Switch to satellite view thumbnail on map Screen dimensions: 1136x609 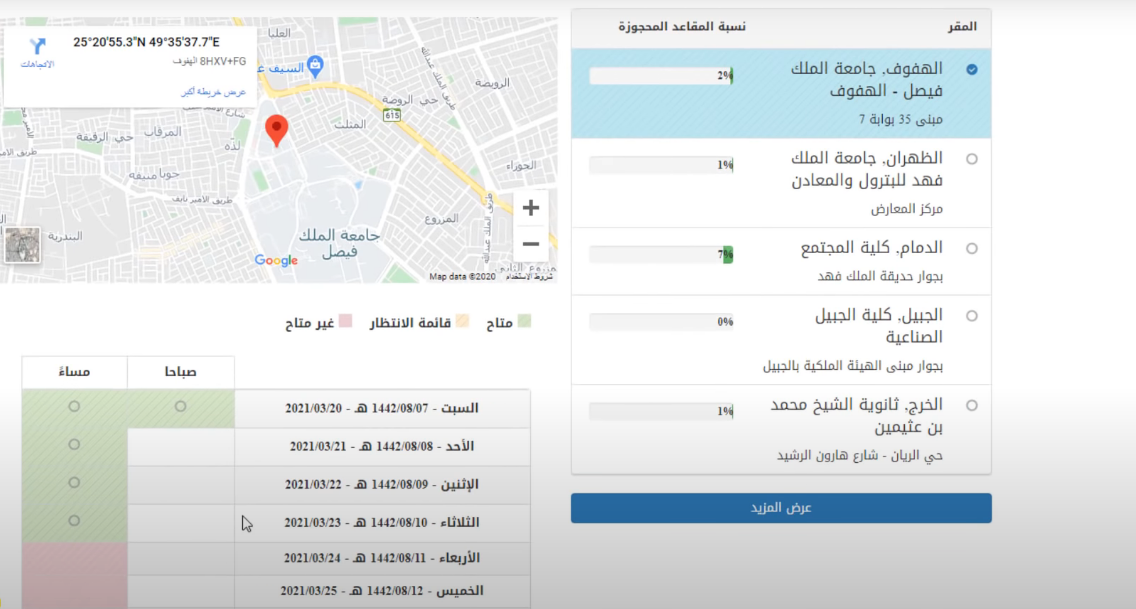pyautogui.click(x=22, y=245)
